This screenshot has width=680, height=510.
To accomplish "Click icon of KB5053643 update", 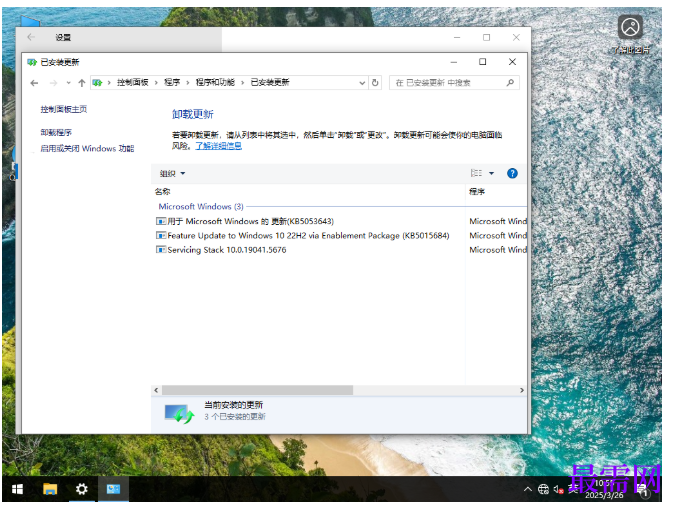I will point(161,221).
